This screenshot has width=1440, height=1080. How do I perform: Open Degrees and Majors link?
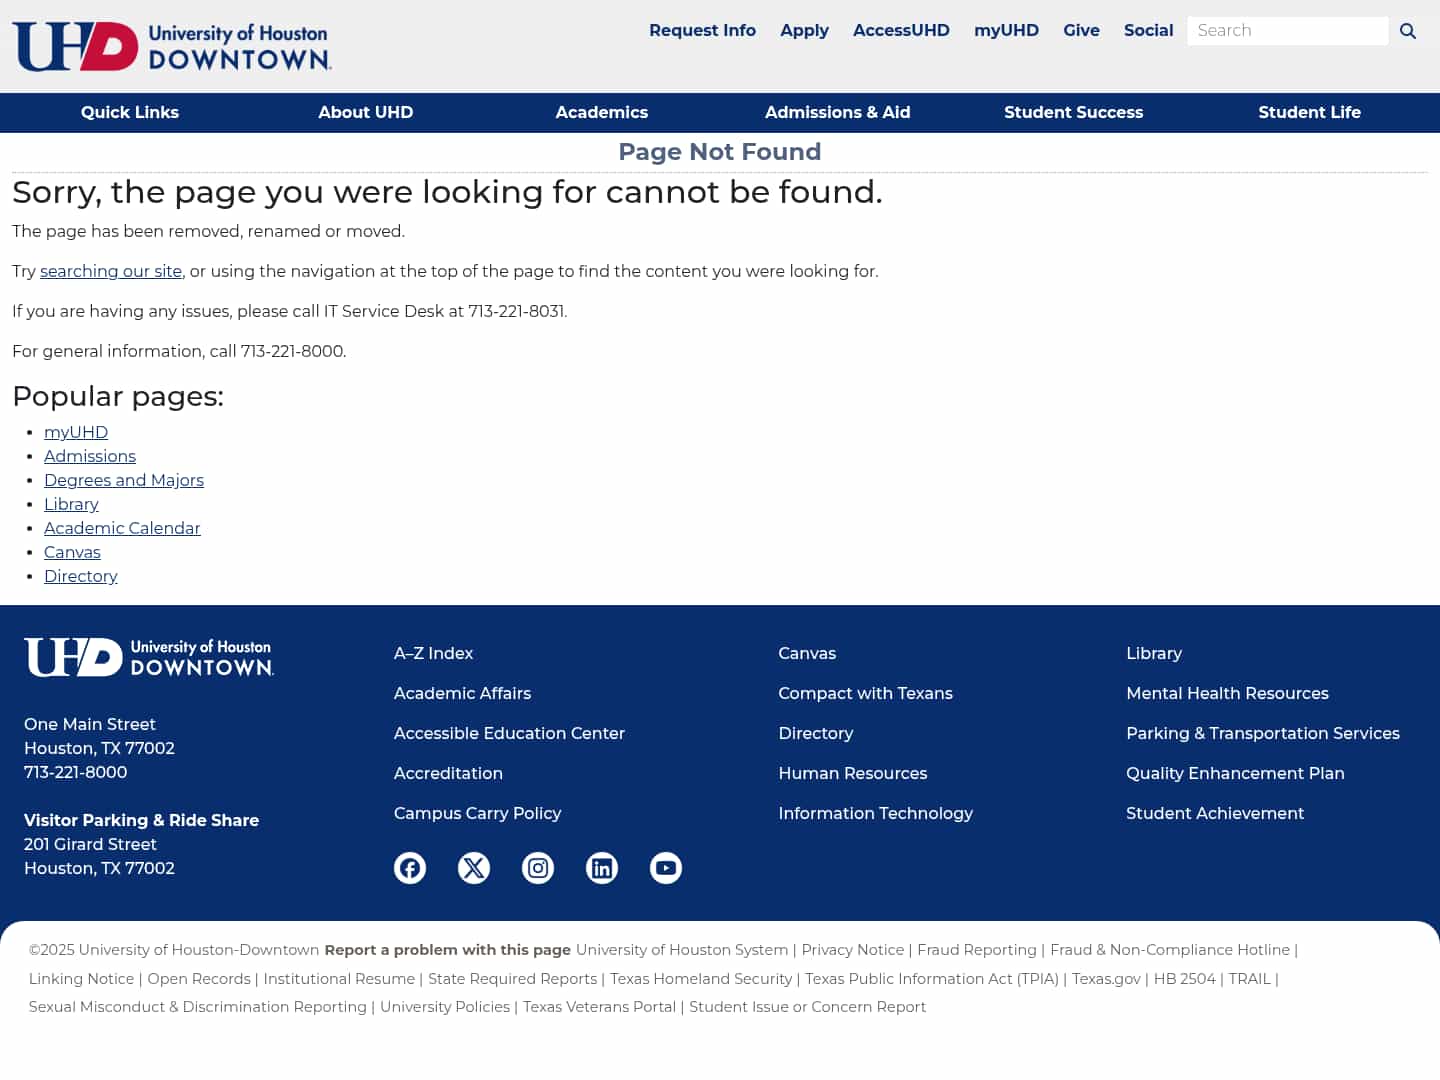124,480
